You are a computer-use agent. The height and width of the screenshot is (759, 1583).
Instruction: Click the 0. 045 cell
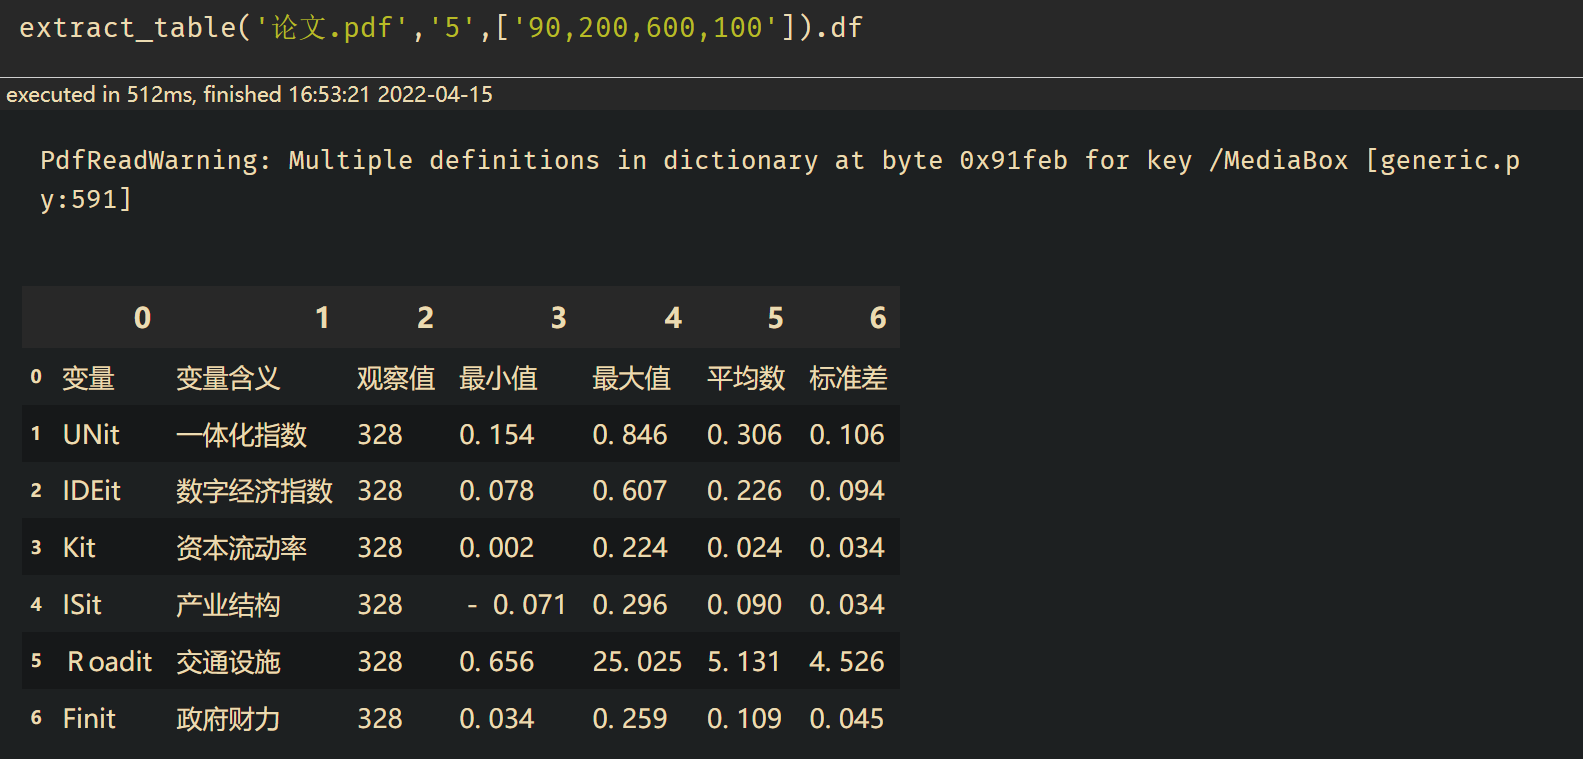(x=846, y=719)
